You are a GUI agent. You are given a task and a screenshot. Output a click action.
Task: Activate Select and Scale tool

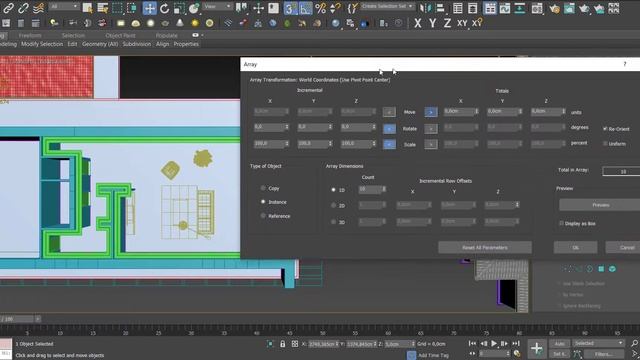(x=179, y=8)
